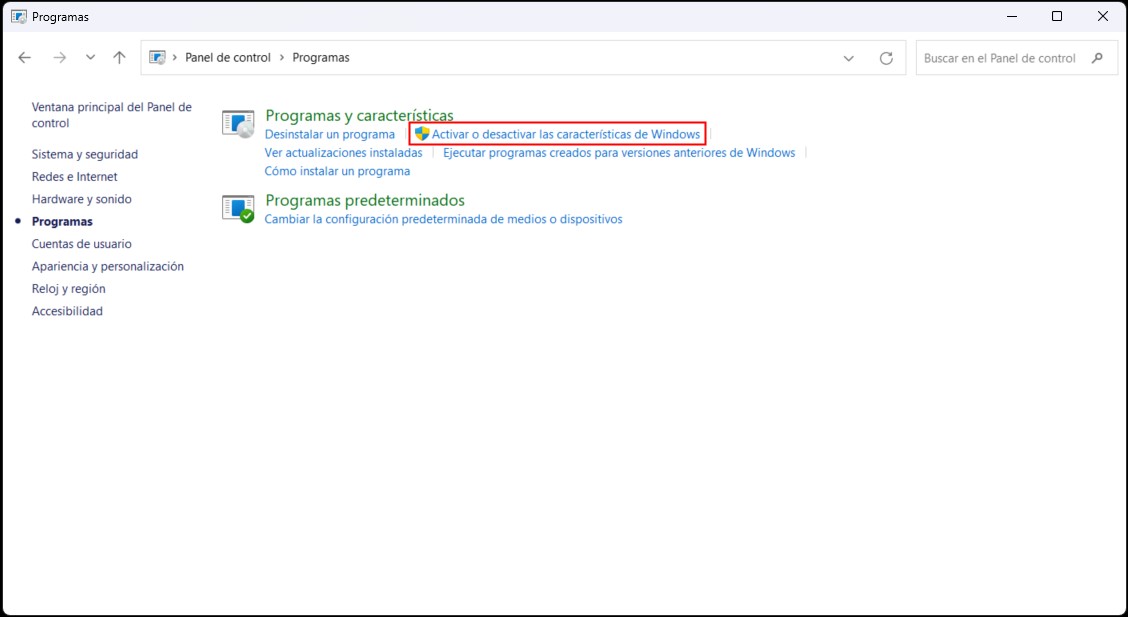Screen dimensions: 1128x617
Task: Open 'Programas y características' heading
Action: tap(360, 115)
